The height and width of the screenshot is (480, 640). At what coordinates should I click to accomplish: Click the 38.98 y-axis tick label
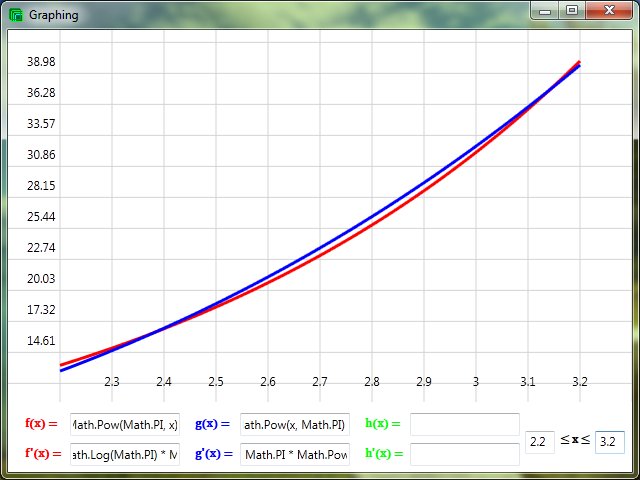click(41, 62)
